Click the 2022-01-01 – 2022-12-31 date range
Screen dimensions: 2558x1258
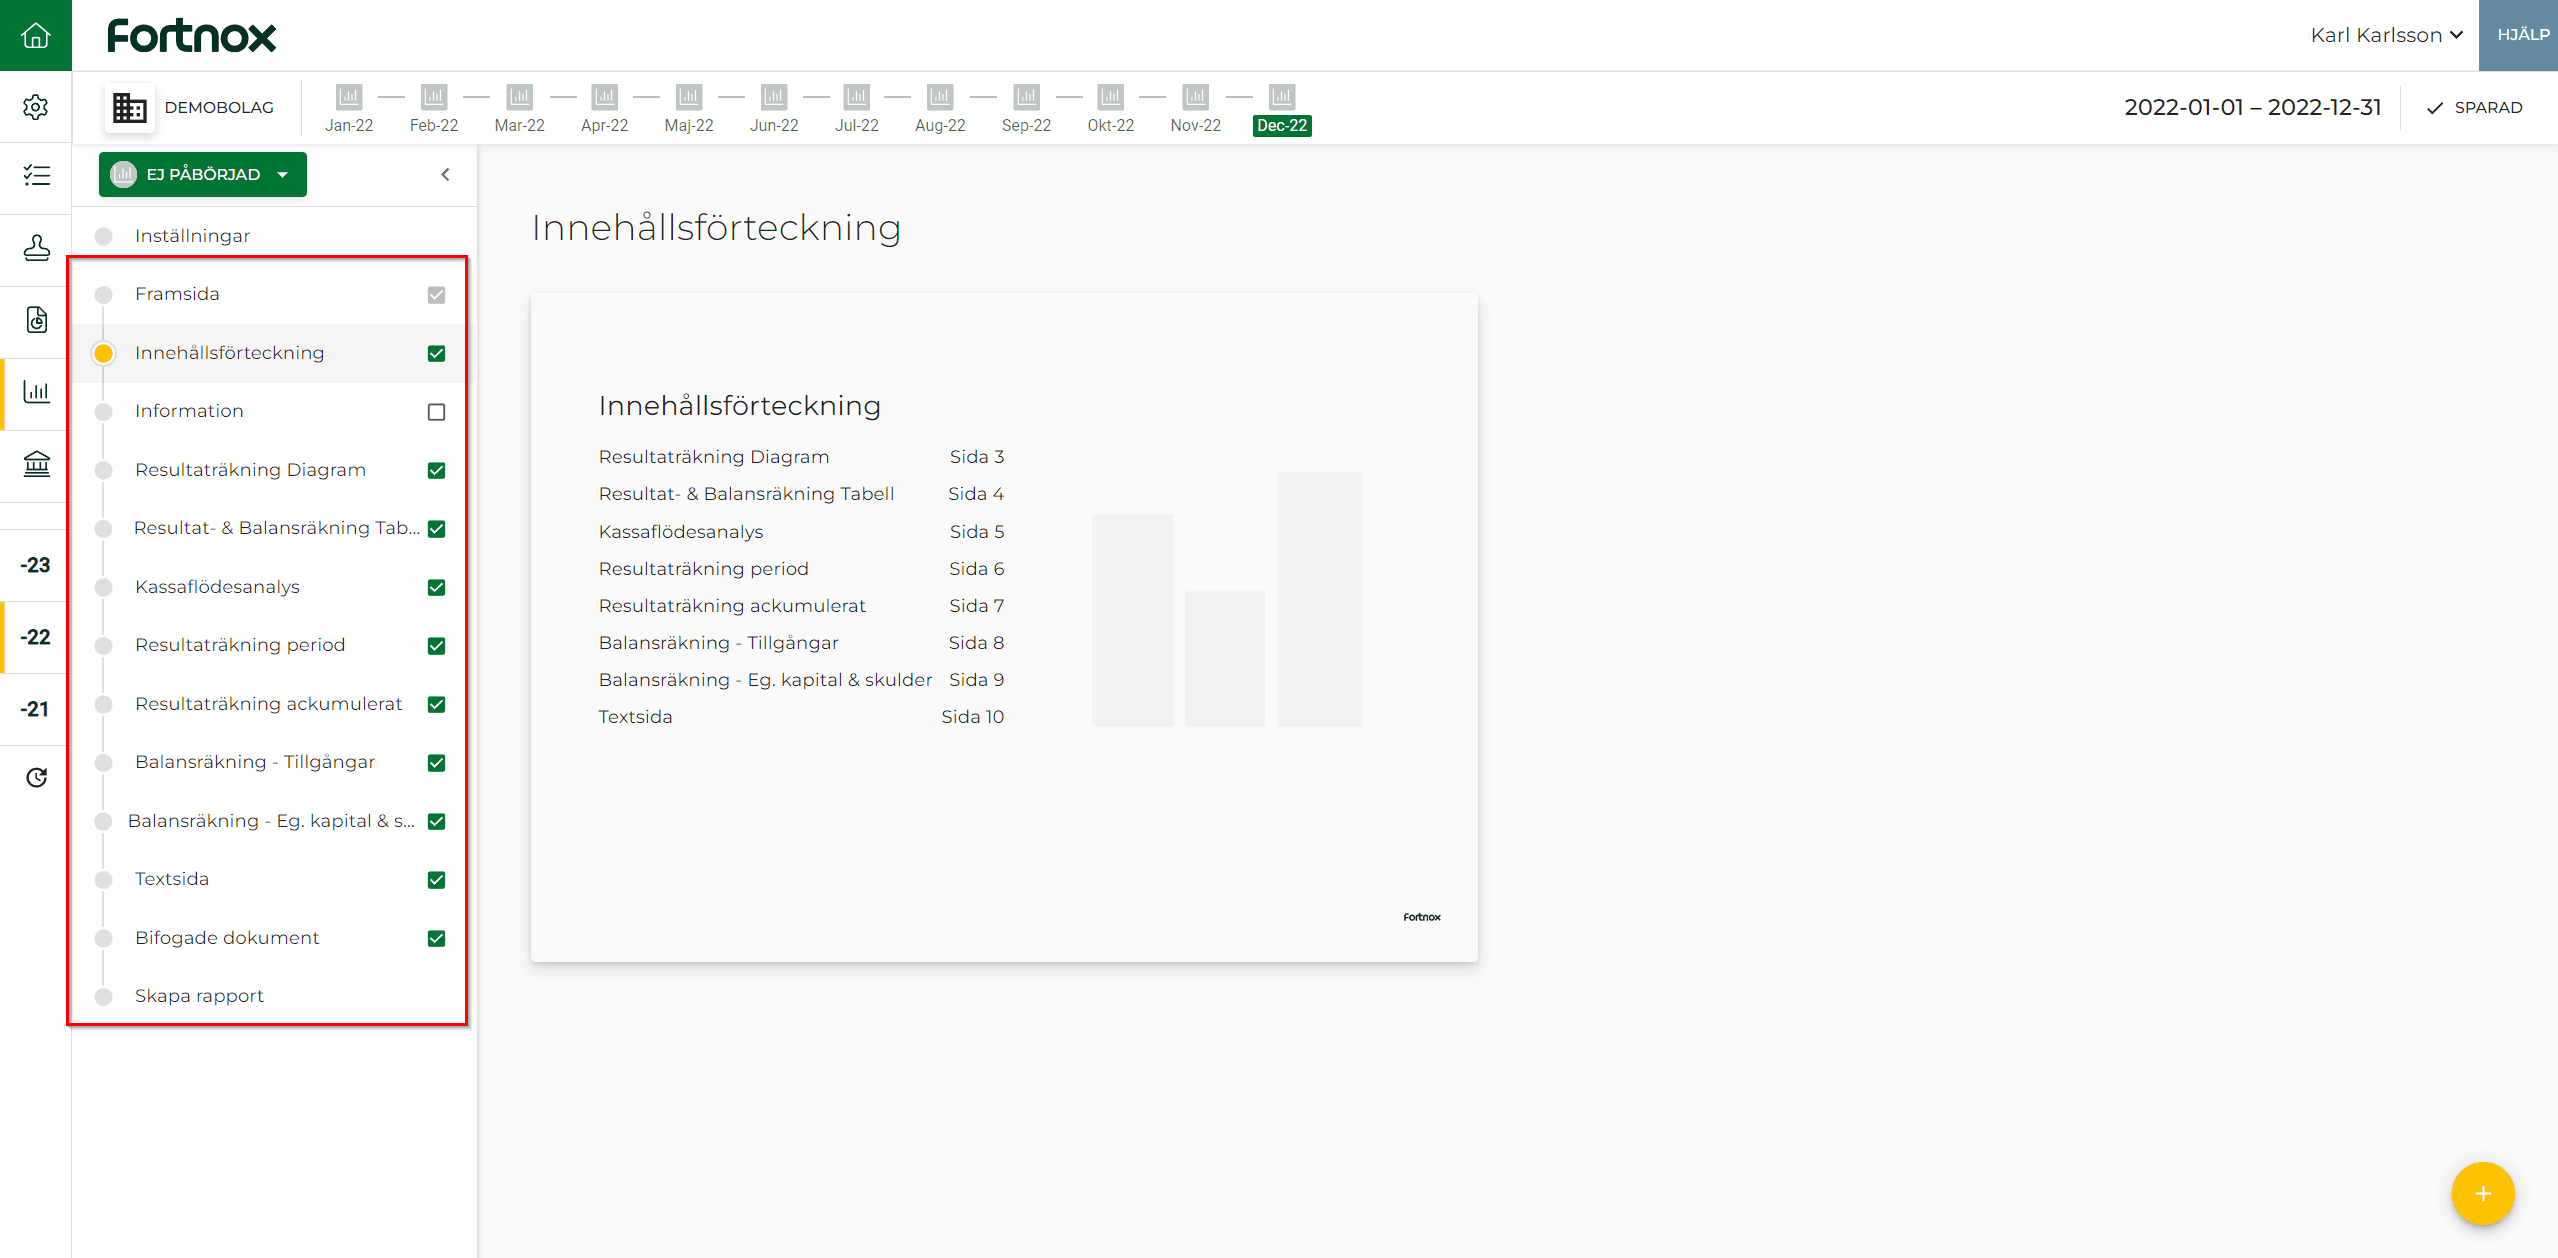click(2252, 107)
